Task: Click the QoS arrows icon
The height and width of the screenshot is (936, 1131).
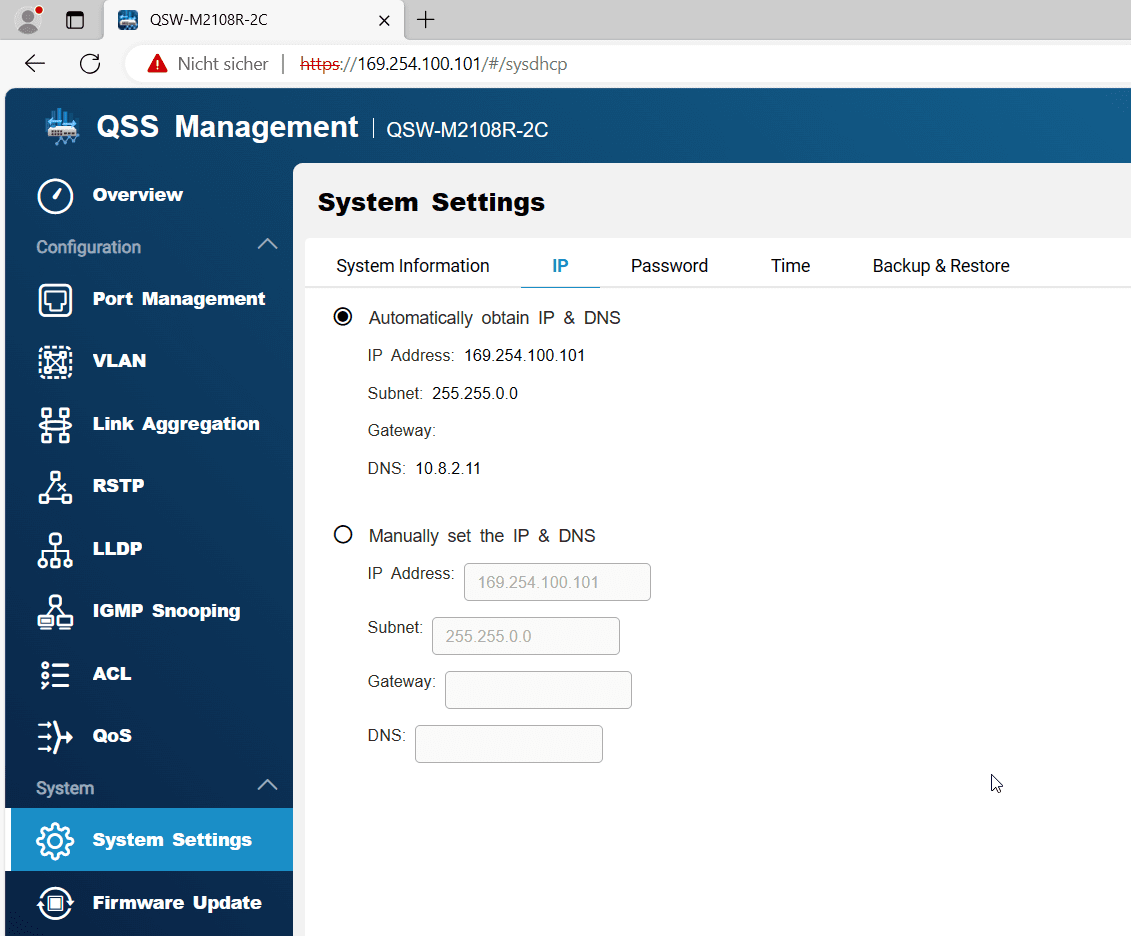Action: tap(56, 737)
